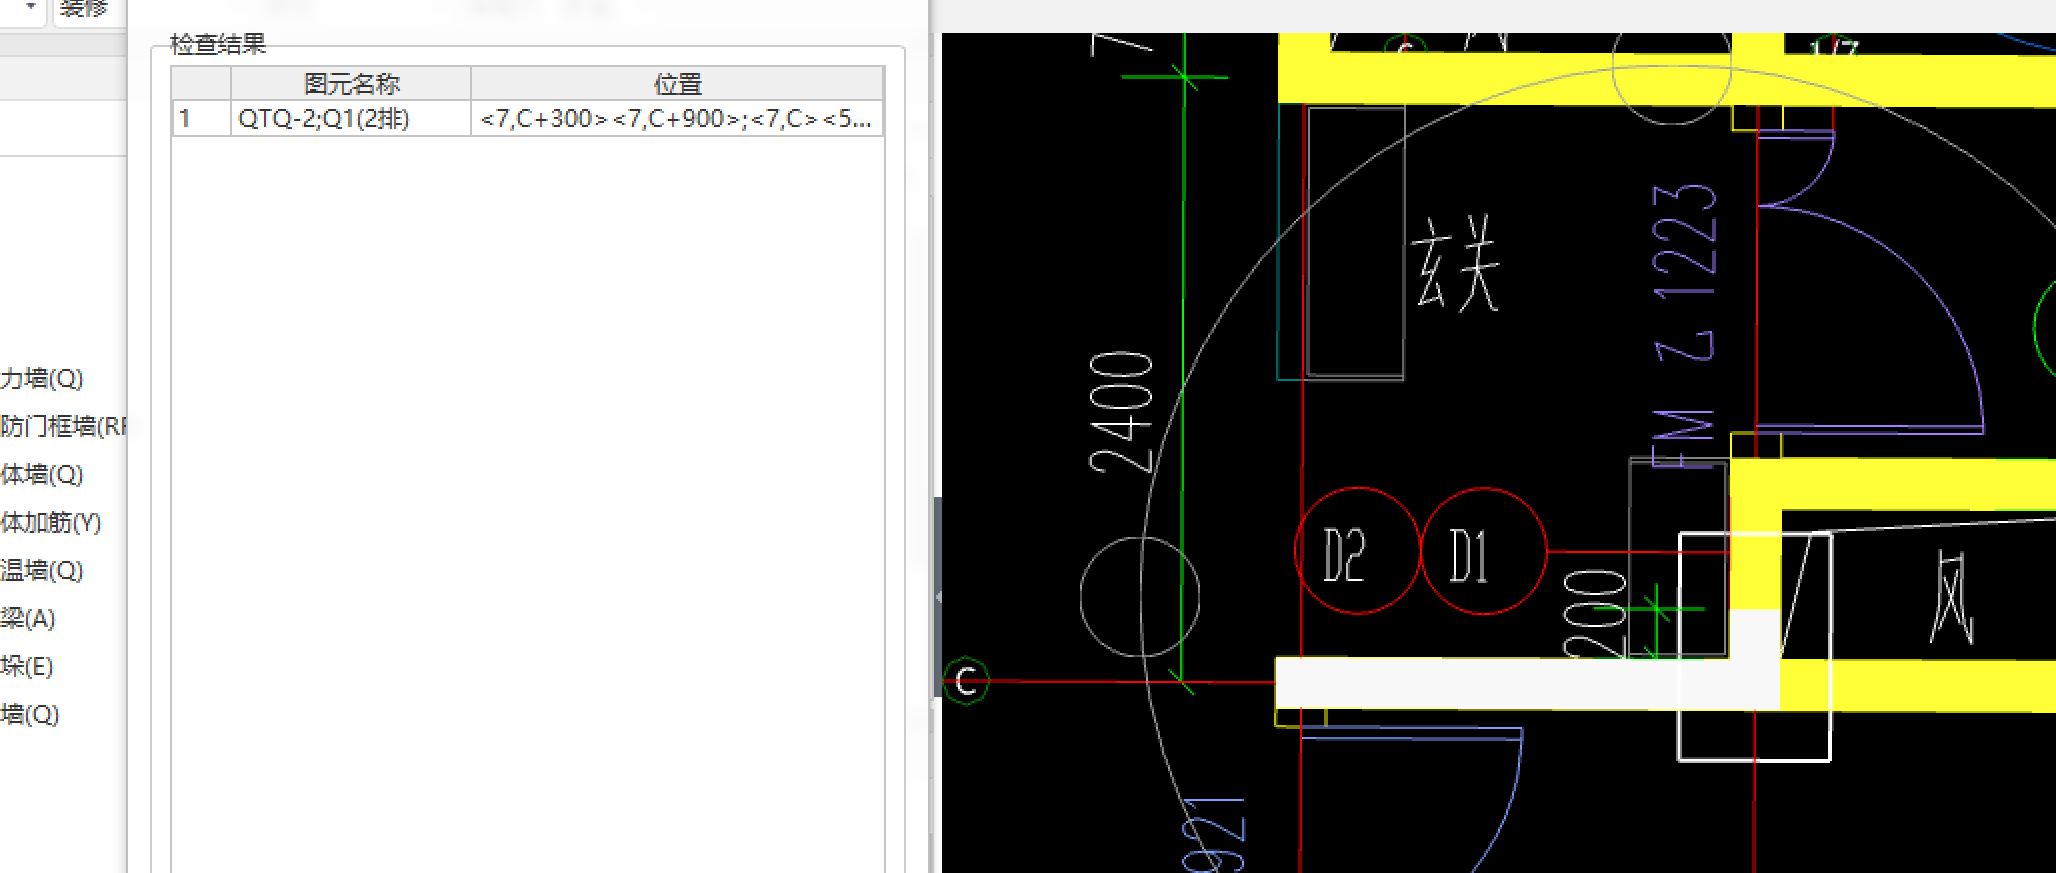Viewport: 2056px width, 873px height.
Task: Click the panel splitter collapse handle
Action: pos(938,597)
